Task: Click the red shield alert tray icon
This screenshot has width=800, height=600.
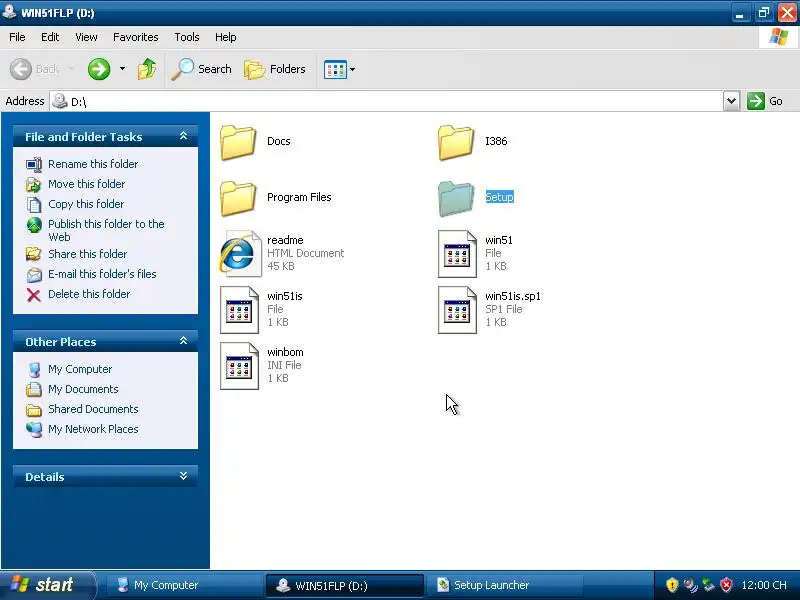Action: (x=726, y=585)
